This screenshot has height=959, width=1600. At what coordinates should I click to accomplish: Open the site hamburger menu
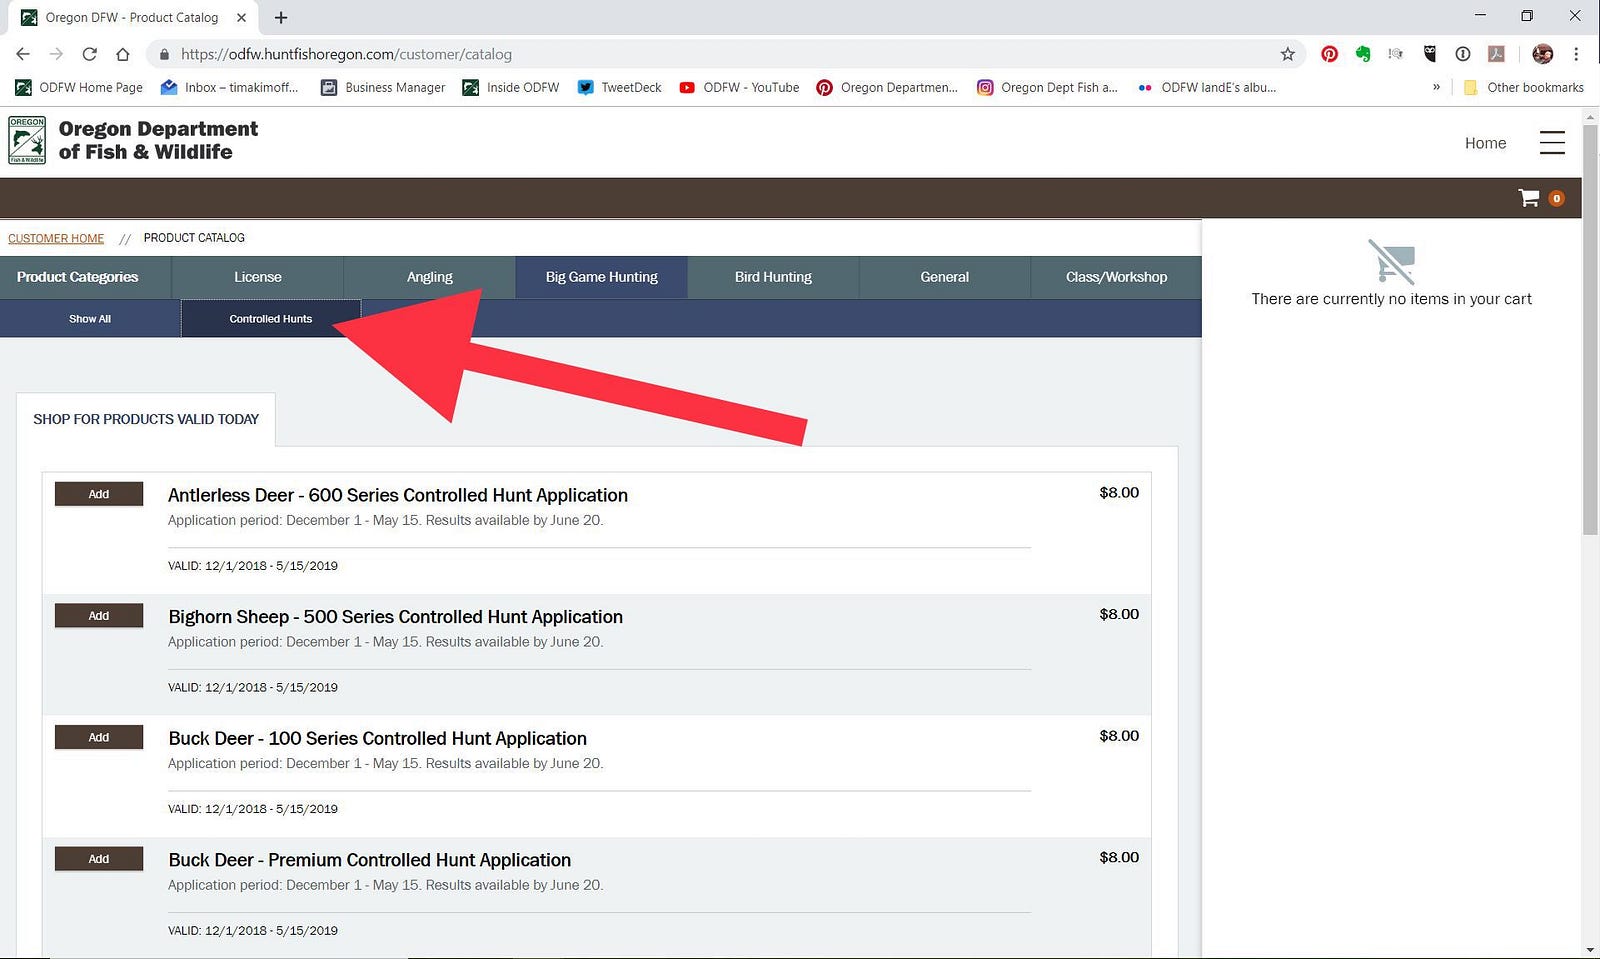click(x=1552, y=143)
